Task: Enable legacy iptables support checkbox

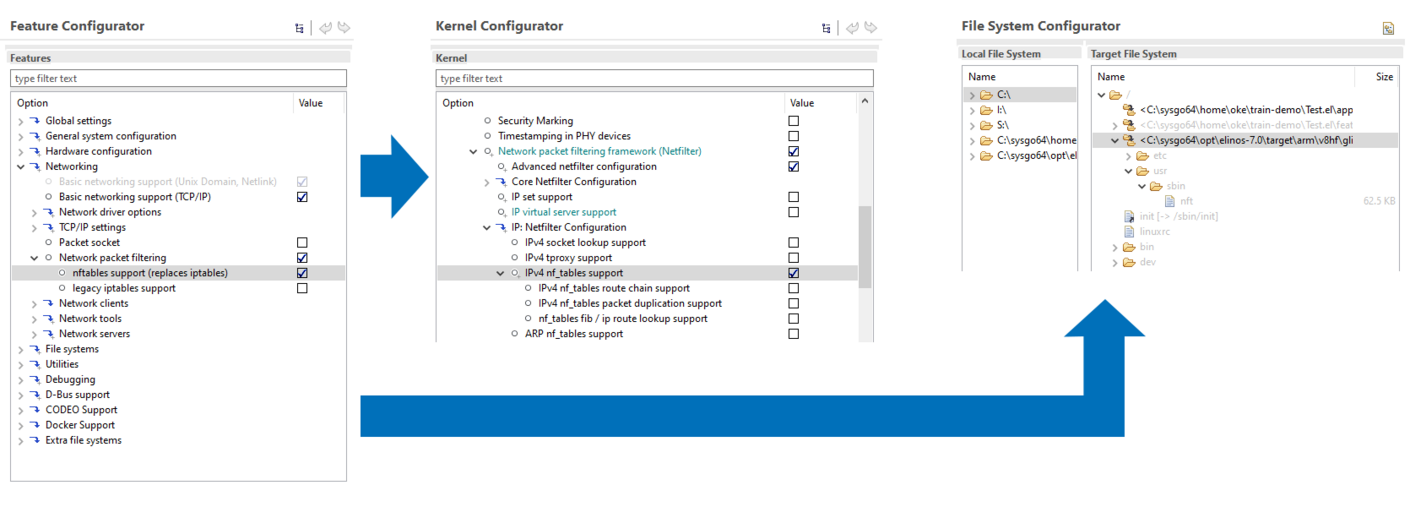Action: (302, 288)
